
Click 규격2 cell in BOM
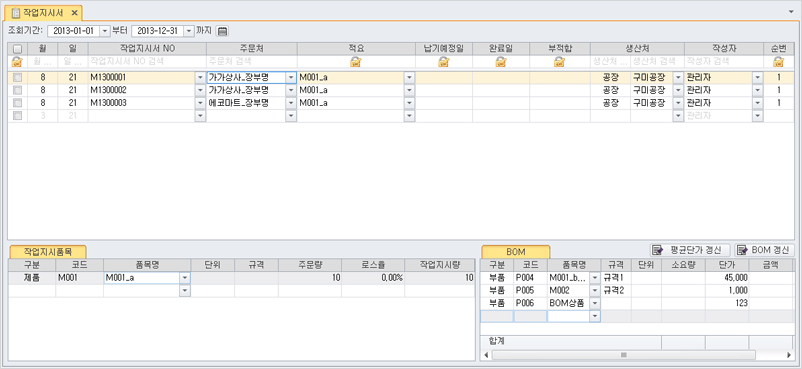pos(616,290)
